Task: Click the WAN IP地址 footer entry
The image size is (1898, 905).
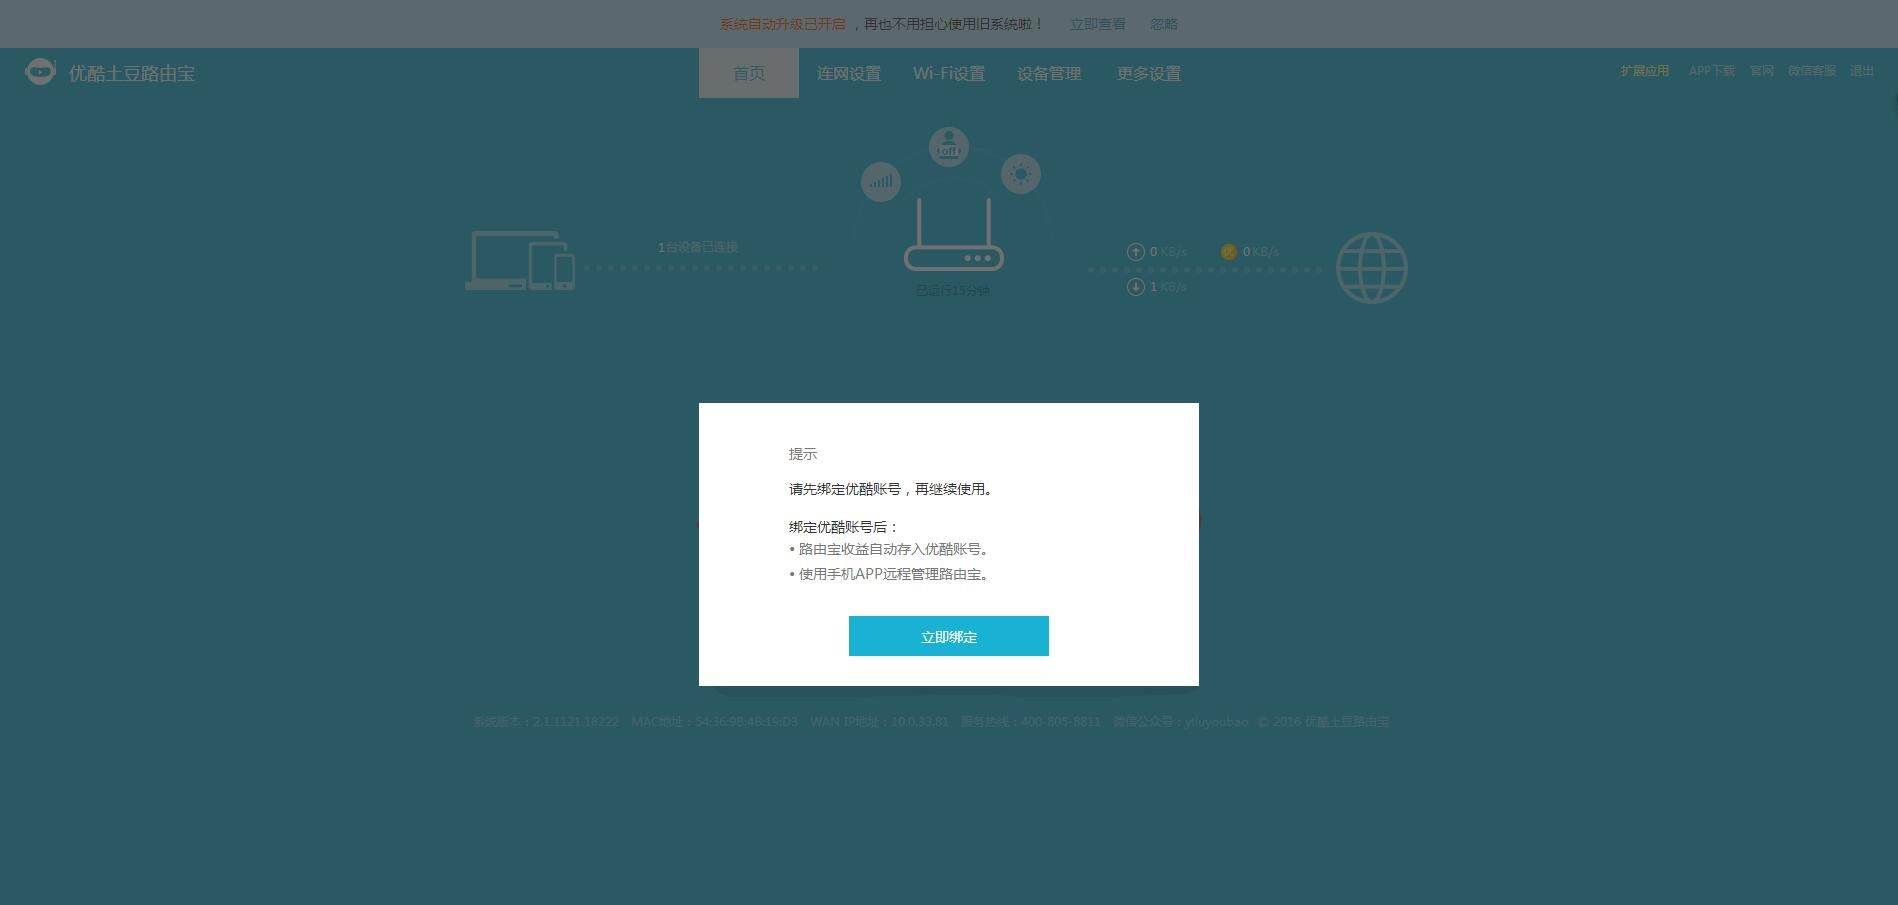Action: (x=879, y=722)
